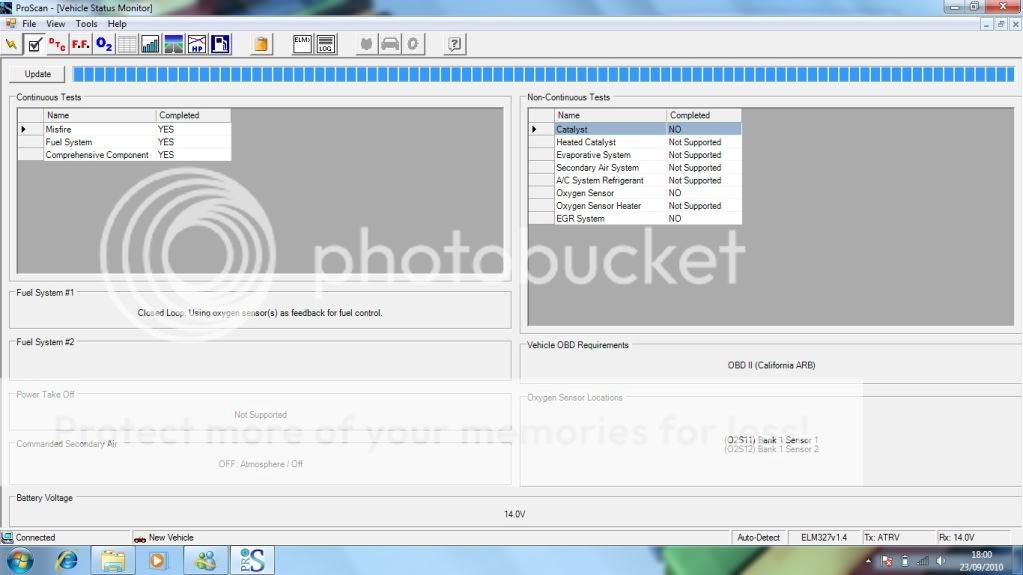The height and width of the screenshot is (575, 1023).
Task: Click the Connect lightning bolt toolbar icon
Action: click(11, 44)
